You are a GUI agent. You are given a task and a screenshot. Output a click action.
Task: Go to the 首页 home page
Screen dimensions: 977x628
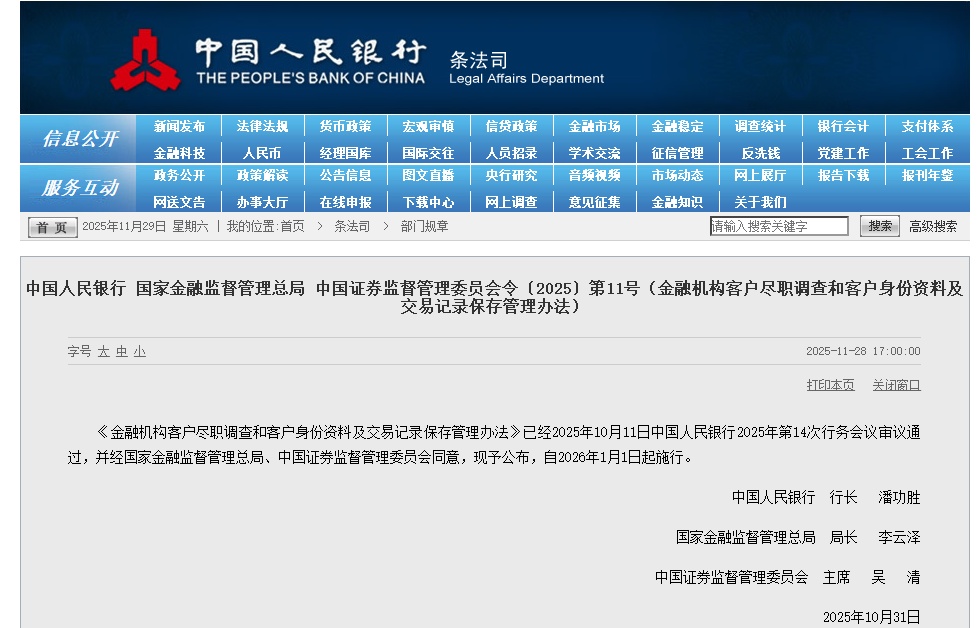point(50,227)
